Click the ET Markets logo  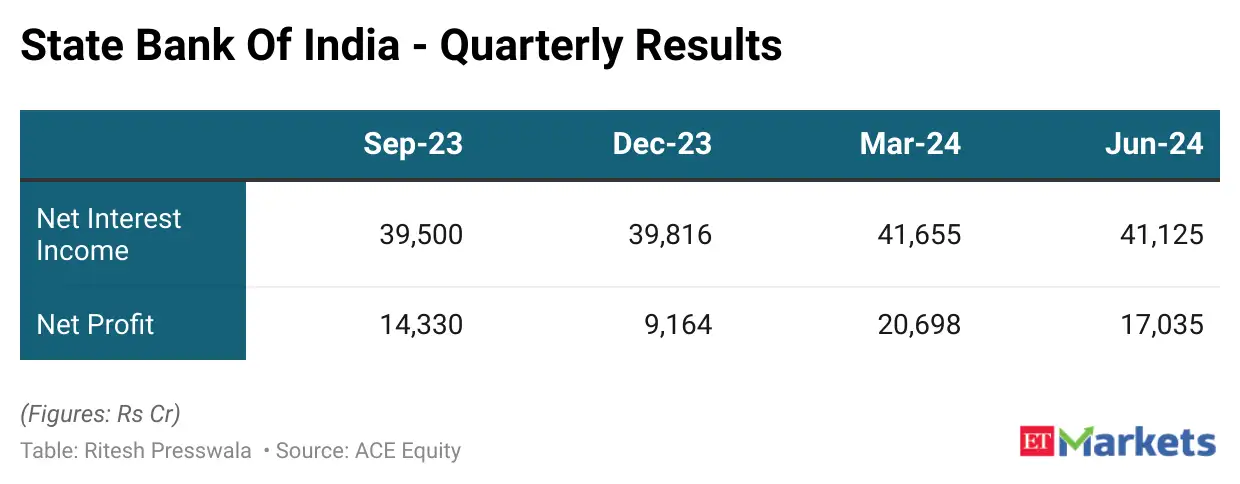pyautogui.click(x=1118, y=441)
